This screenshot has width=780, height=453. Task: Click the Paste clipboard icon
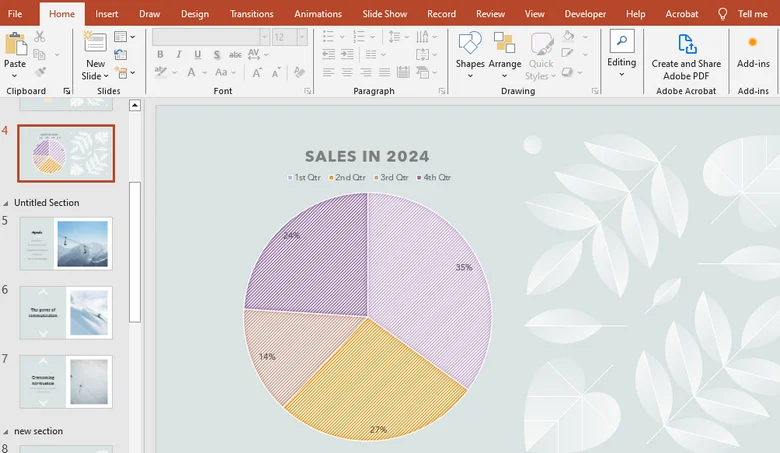[15, 44]
